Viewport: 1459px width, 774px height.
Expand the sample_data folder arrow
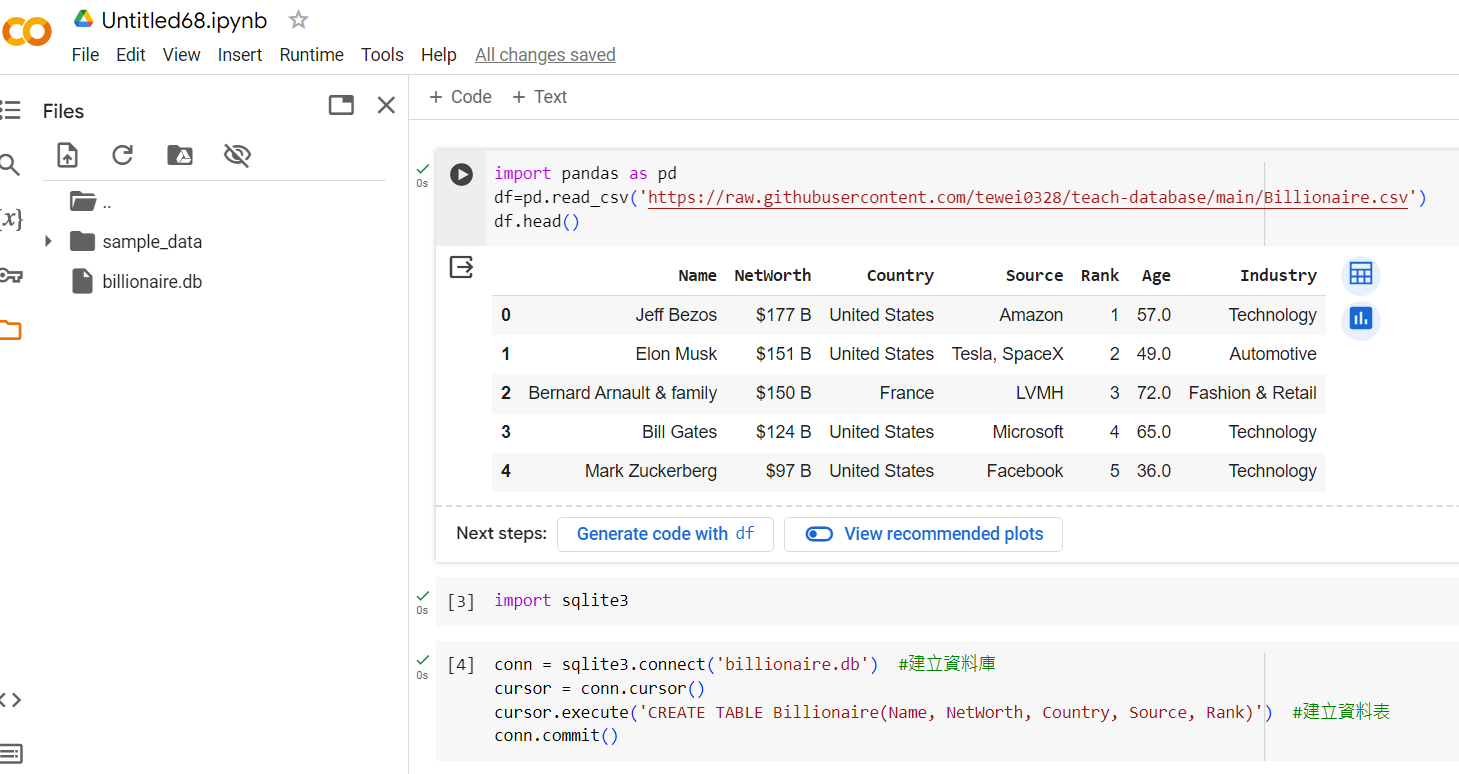pyautogui.click(x=48, y=242)
